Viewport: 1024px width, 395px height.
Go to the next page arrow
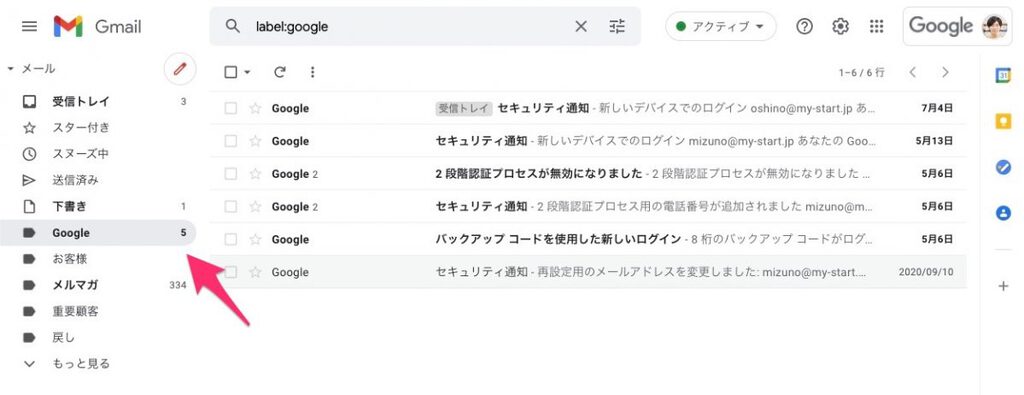[x=945, y=72]
